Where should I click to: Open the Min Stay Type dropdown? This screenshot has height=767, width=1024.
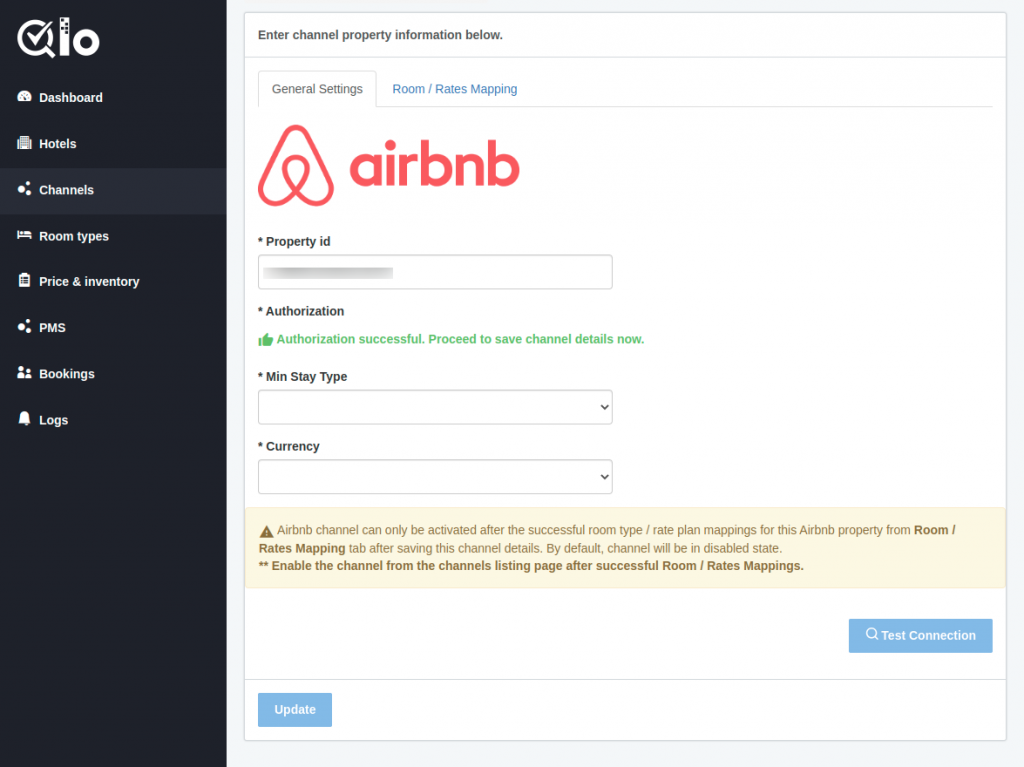coord(435,407)
